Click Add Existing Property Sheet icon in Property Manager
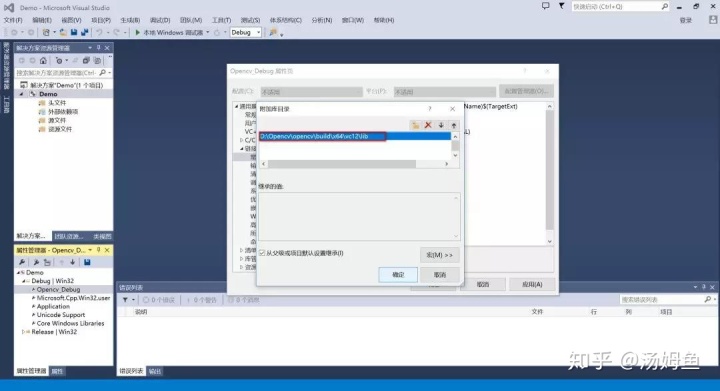Image resolution: width=720 pixels, height=391 pixels. coord(47,262)
